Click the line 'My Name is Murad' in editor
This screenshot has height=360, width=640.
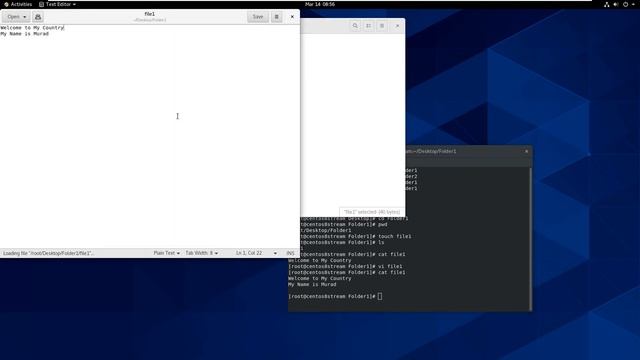point(24,34)
